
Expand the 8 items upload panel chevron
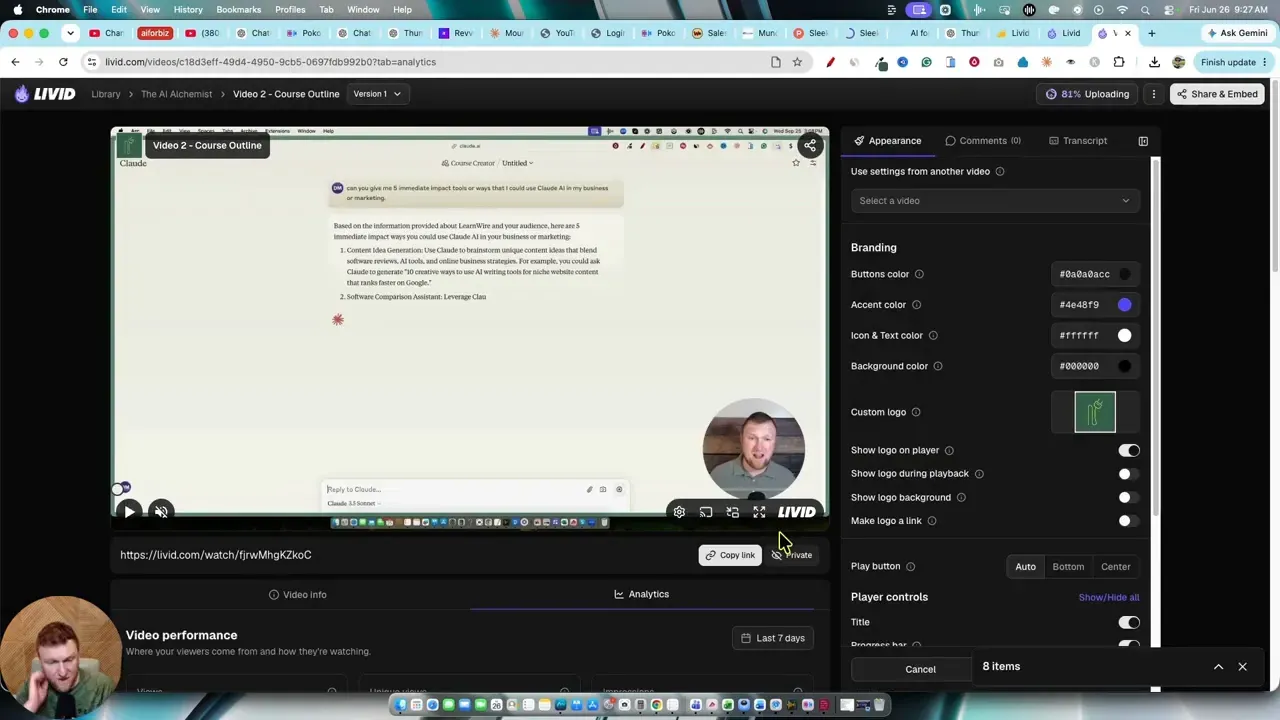(x=1218, y=667)
